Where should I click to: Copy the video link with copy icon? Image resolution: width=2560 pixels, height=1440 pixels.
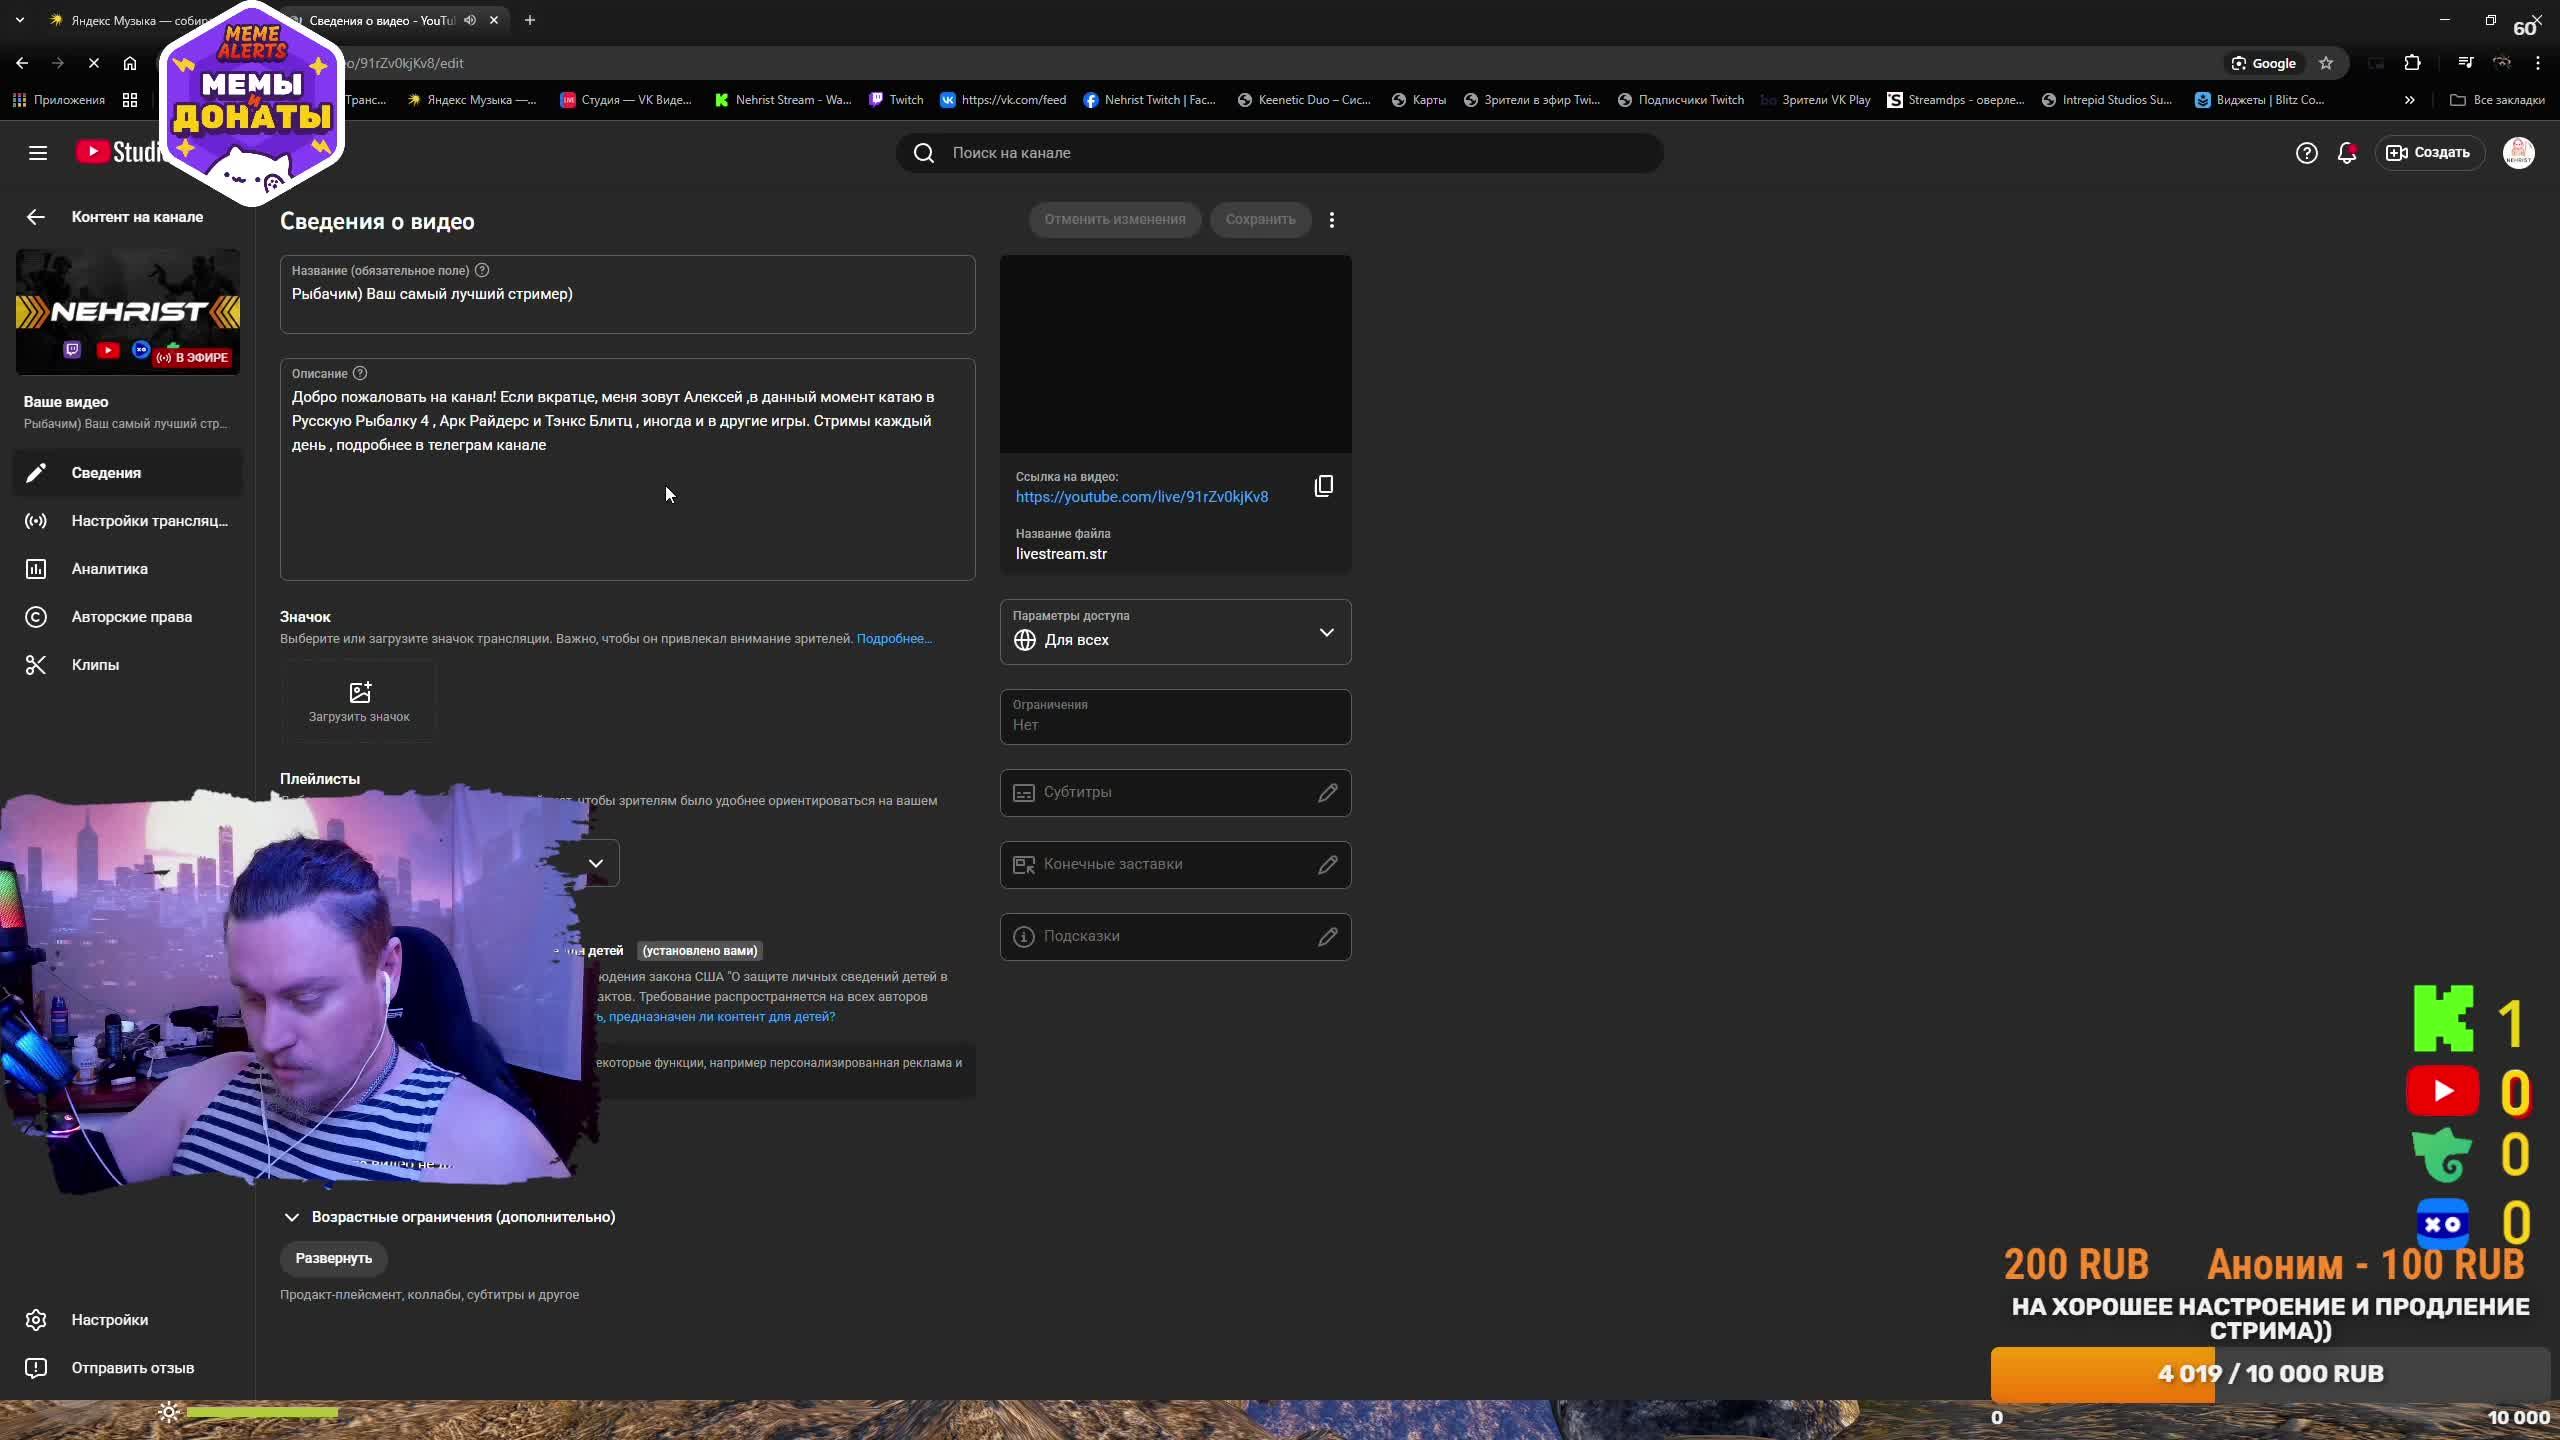(x=1323, y=486)
